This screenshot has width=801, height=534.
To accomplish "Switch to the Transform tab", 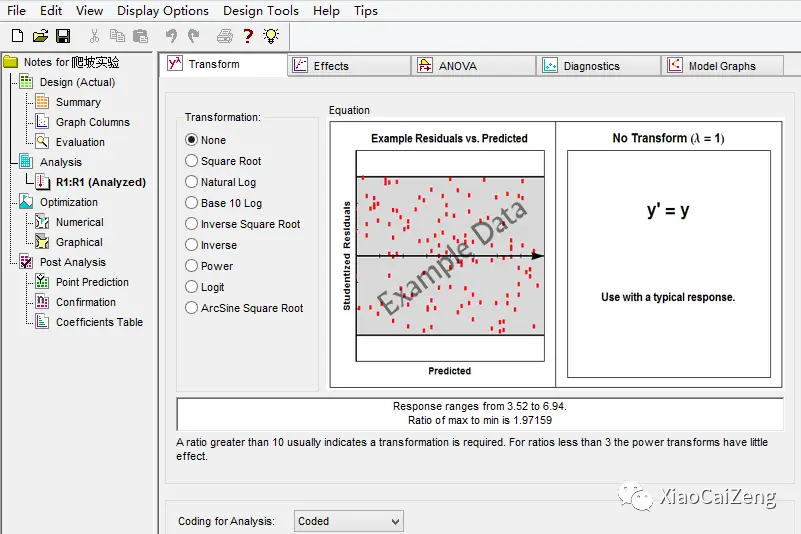I will coord(224,64).
